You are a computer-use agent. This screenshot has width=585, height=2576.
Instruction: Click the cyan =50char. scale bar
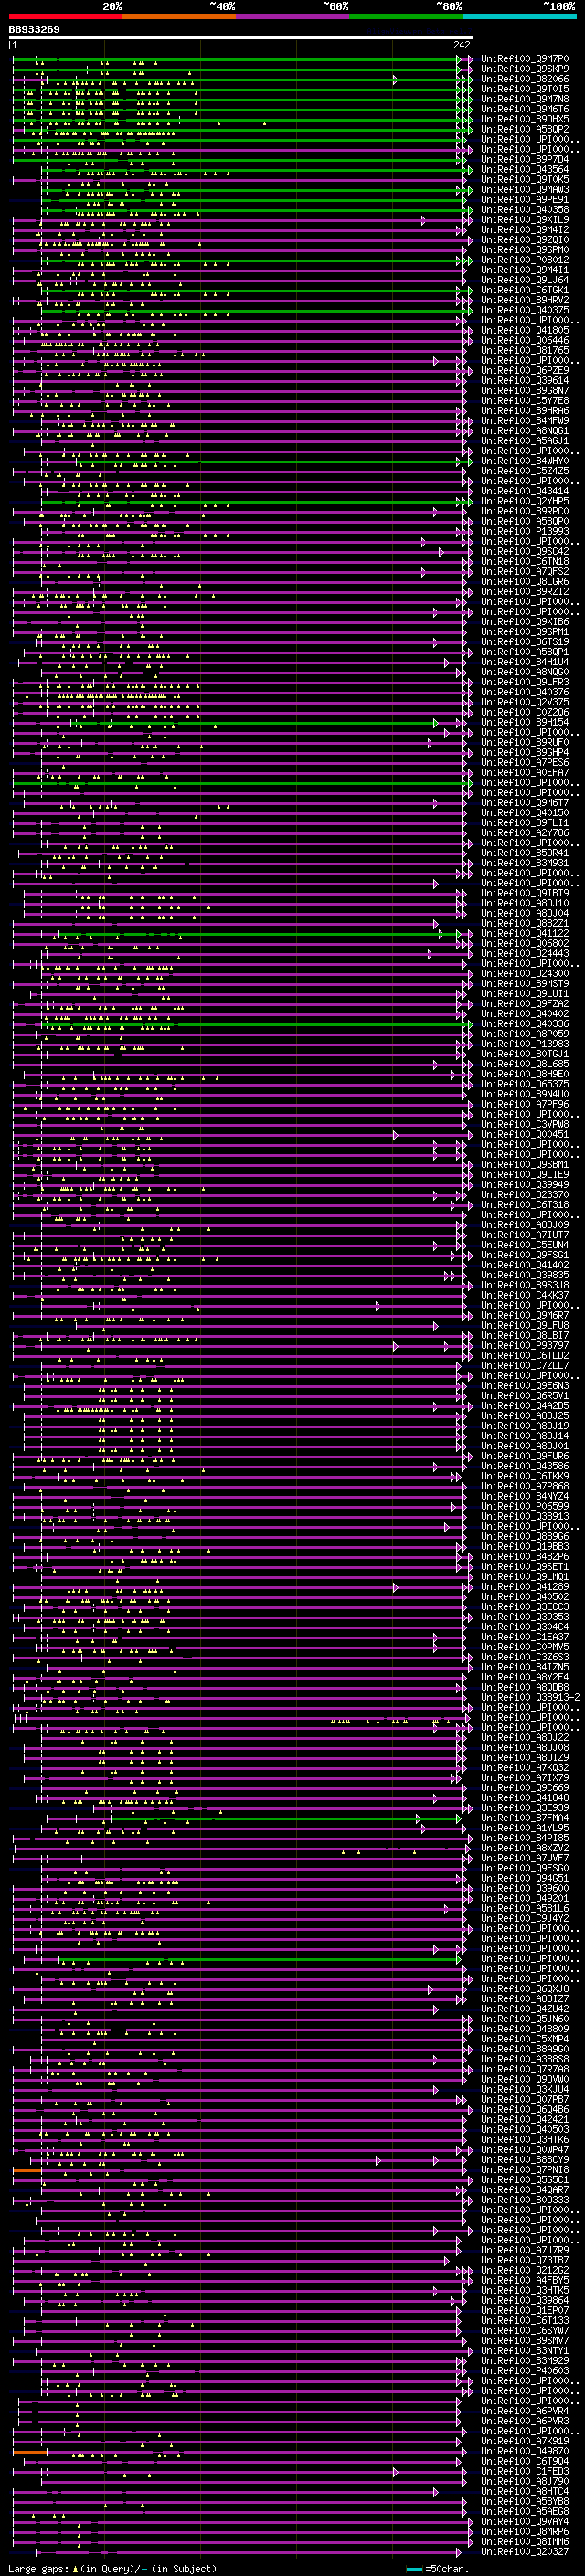pyautogui.click(x=414, y=2569)
